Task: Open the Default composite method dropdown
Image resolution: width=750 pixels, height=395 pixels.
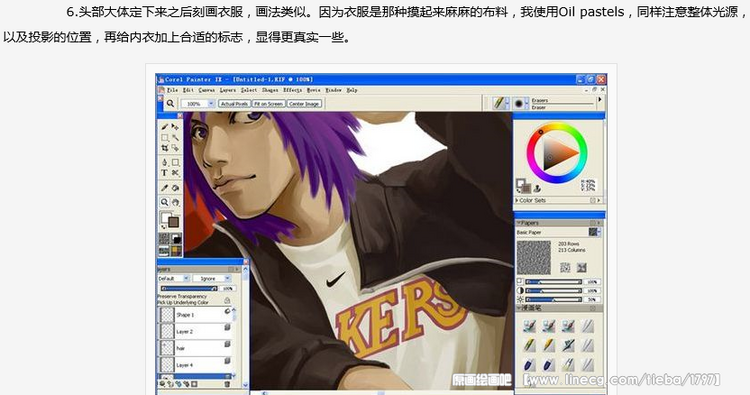Action: click(x=186, y=278)
